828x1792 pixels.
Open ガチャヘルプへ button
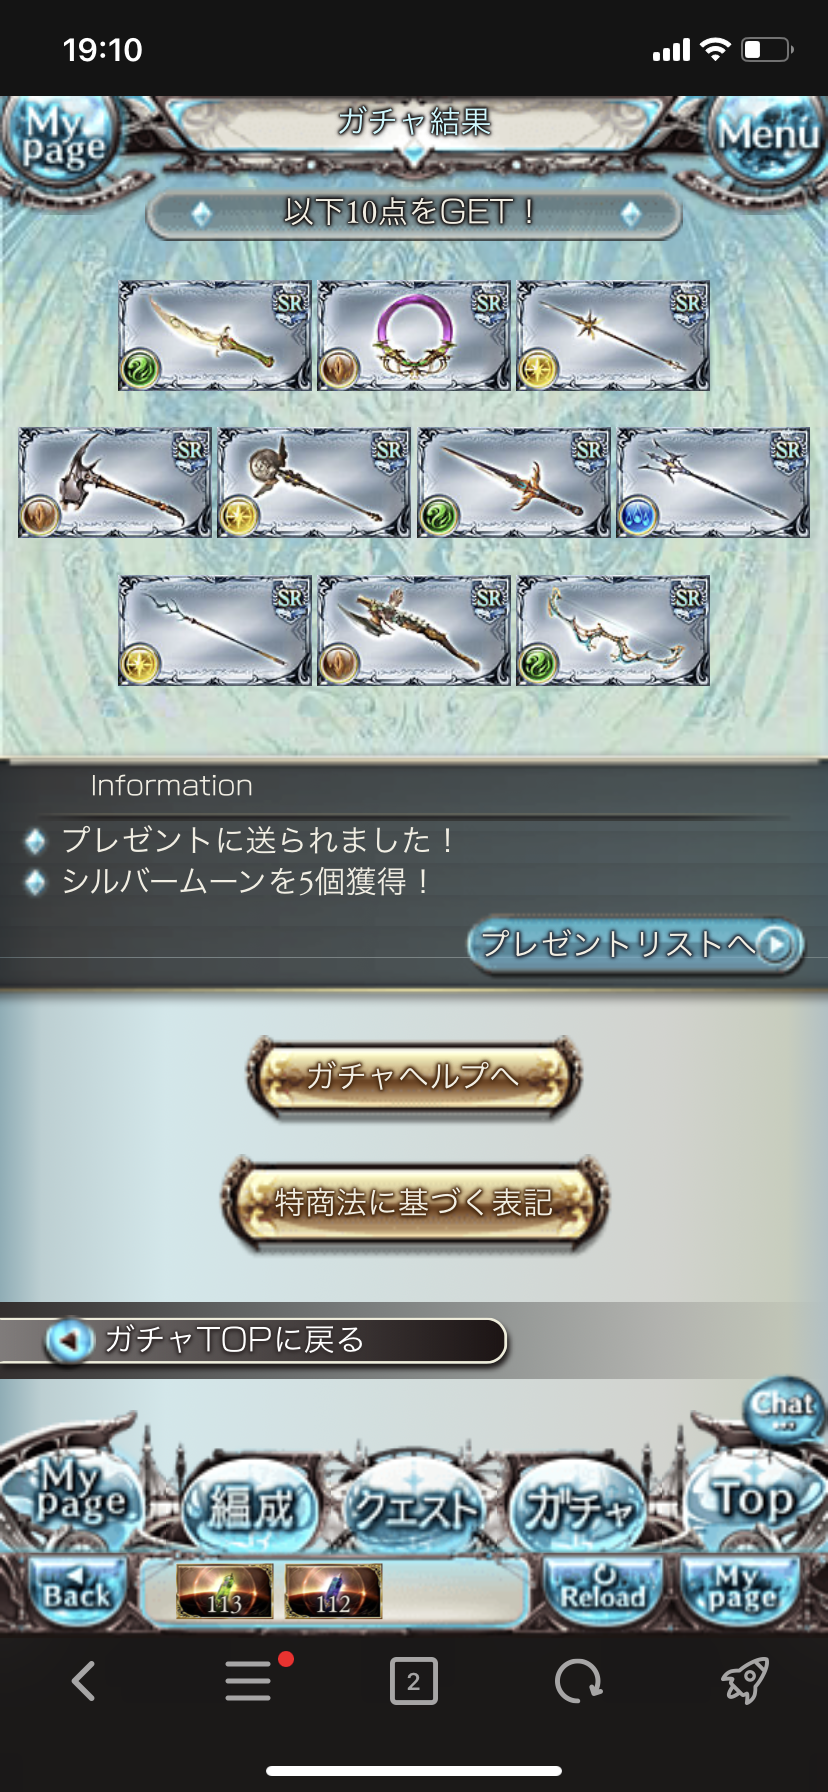[x=414, y=1076]
